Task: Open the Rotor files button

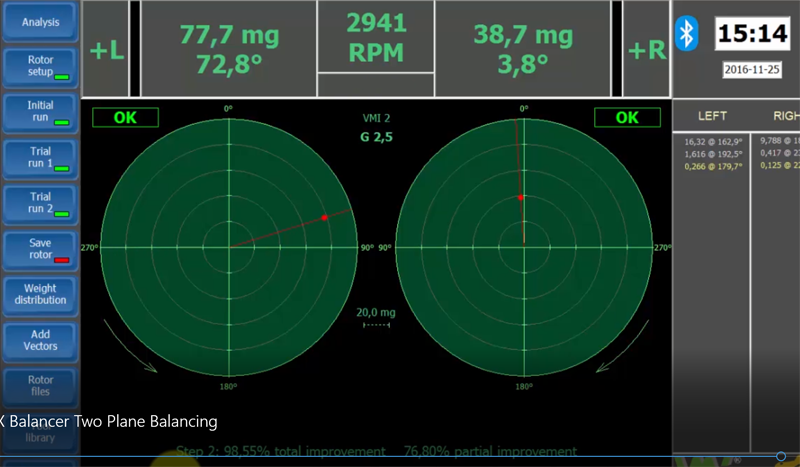Action: tap(40, 386)
